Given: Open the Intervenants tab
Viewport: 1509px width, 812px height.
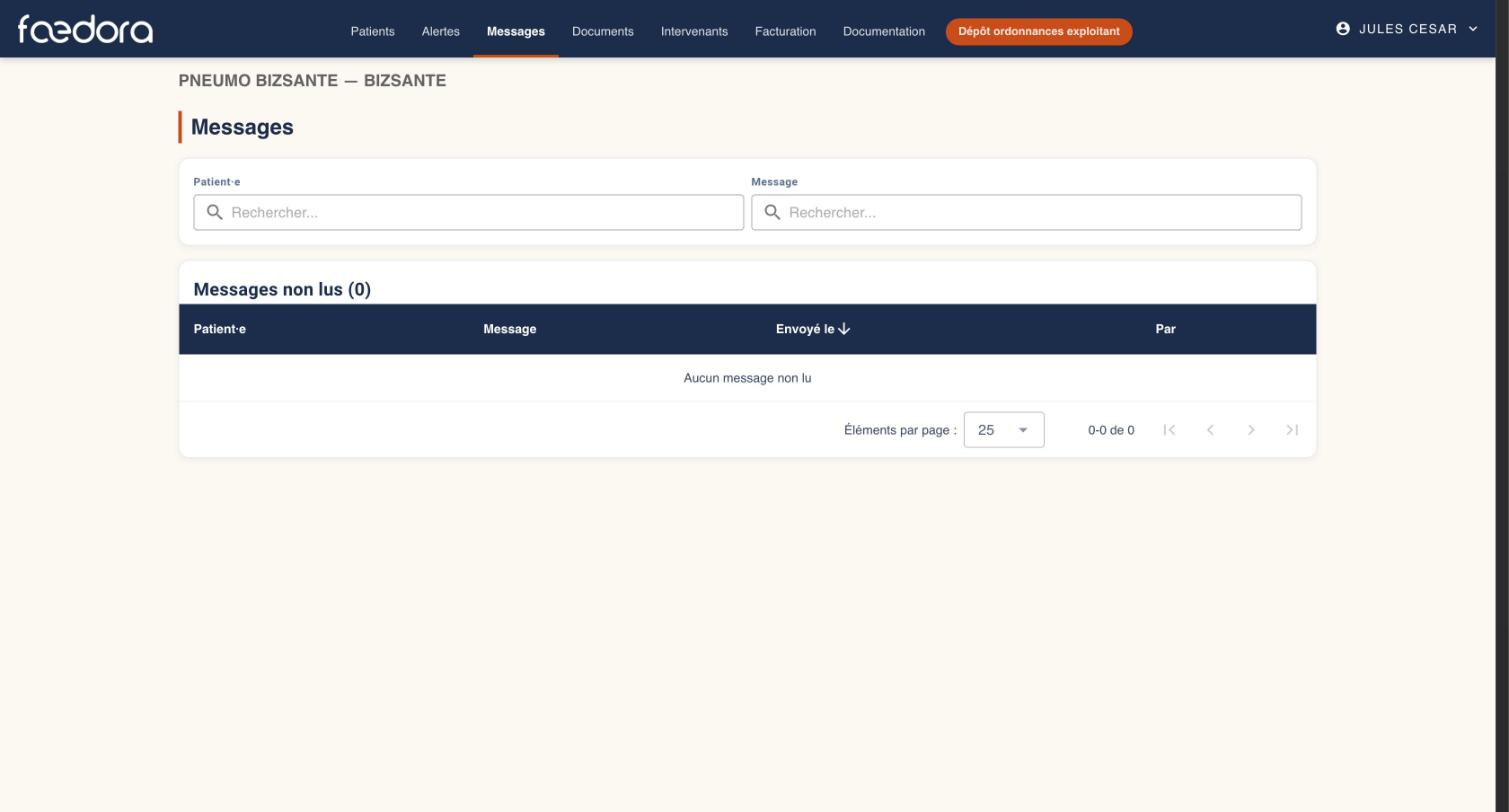Looking at the screenshot, I should 694,31.
